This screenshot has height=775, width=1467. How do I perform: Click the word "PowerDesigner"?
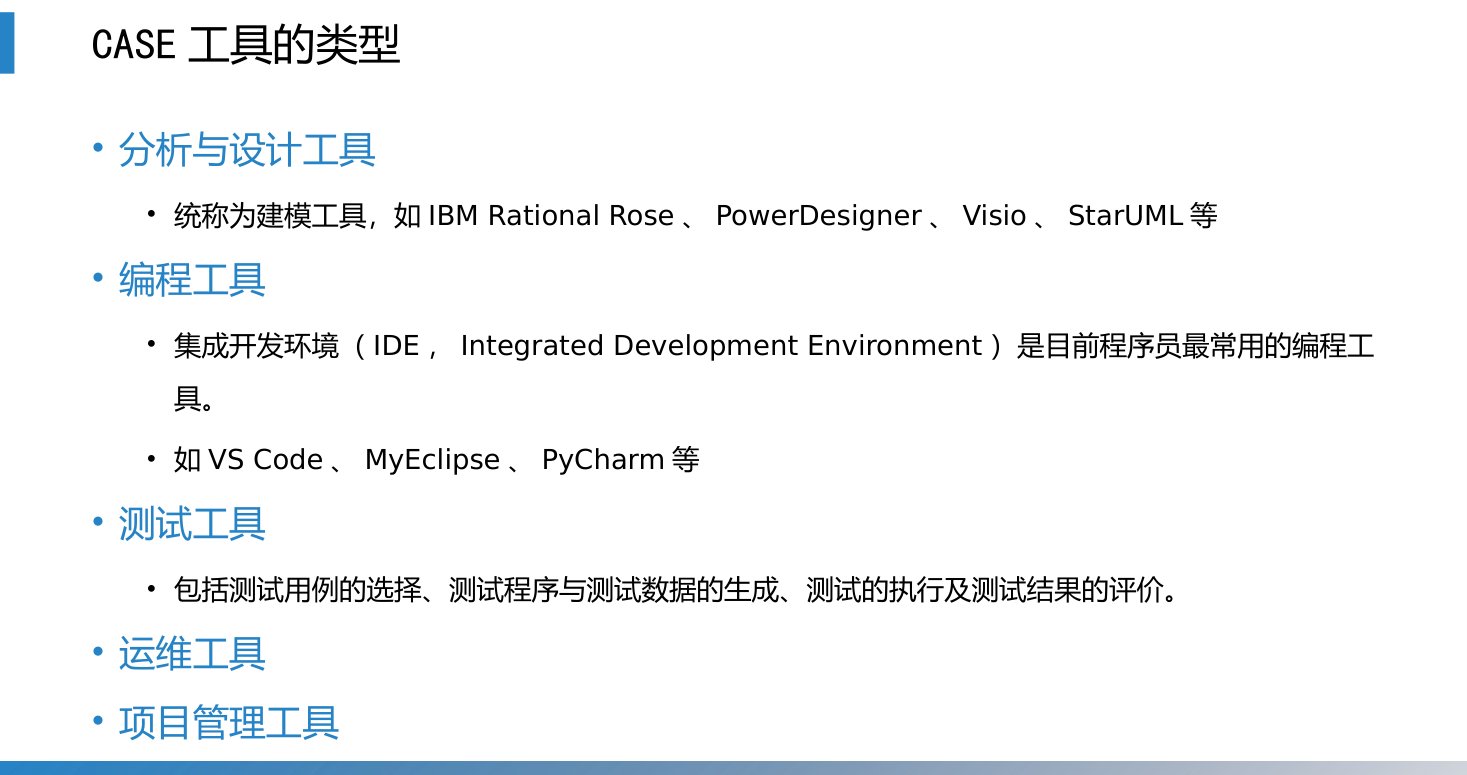(x=819, y=216)
